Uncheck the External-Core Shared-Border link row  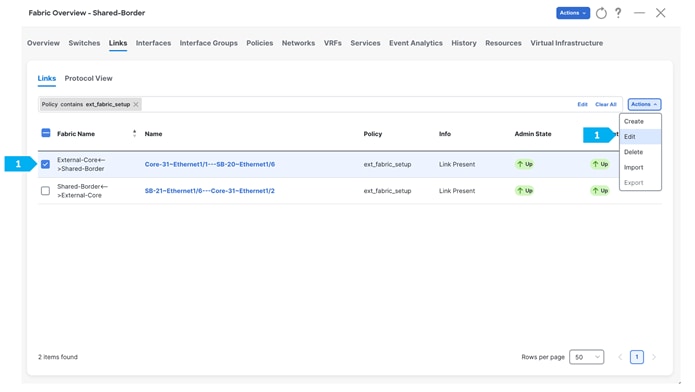coord(45,164)
